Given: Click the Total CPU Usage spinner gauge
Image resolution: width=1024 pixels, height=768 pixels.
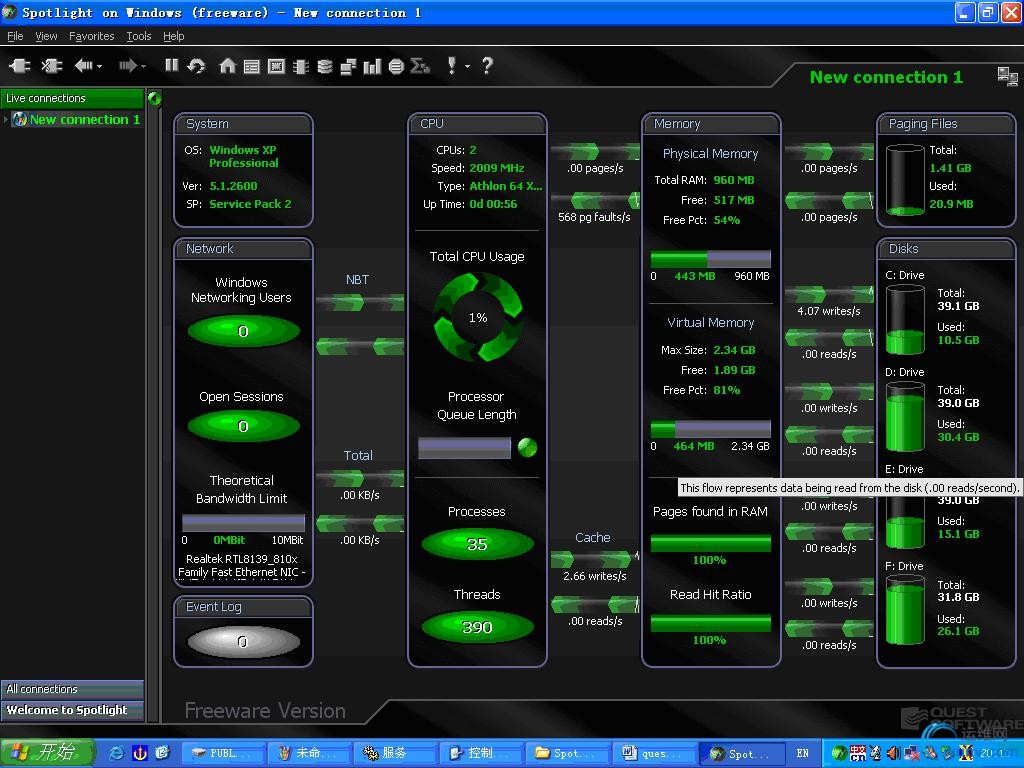Looking at the screenshot, I should (x=478, y=317).
